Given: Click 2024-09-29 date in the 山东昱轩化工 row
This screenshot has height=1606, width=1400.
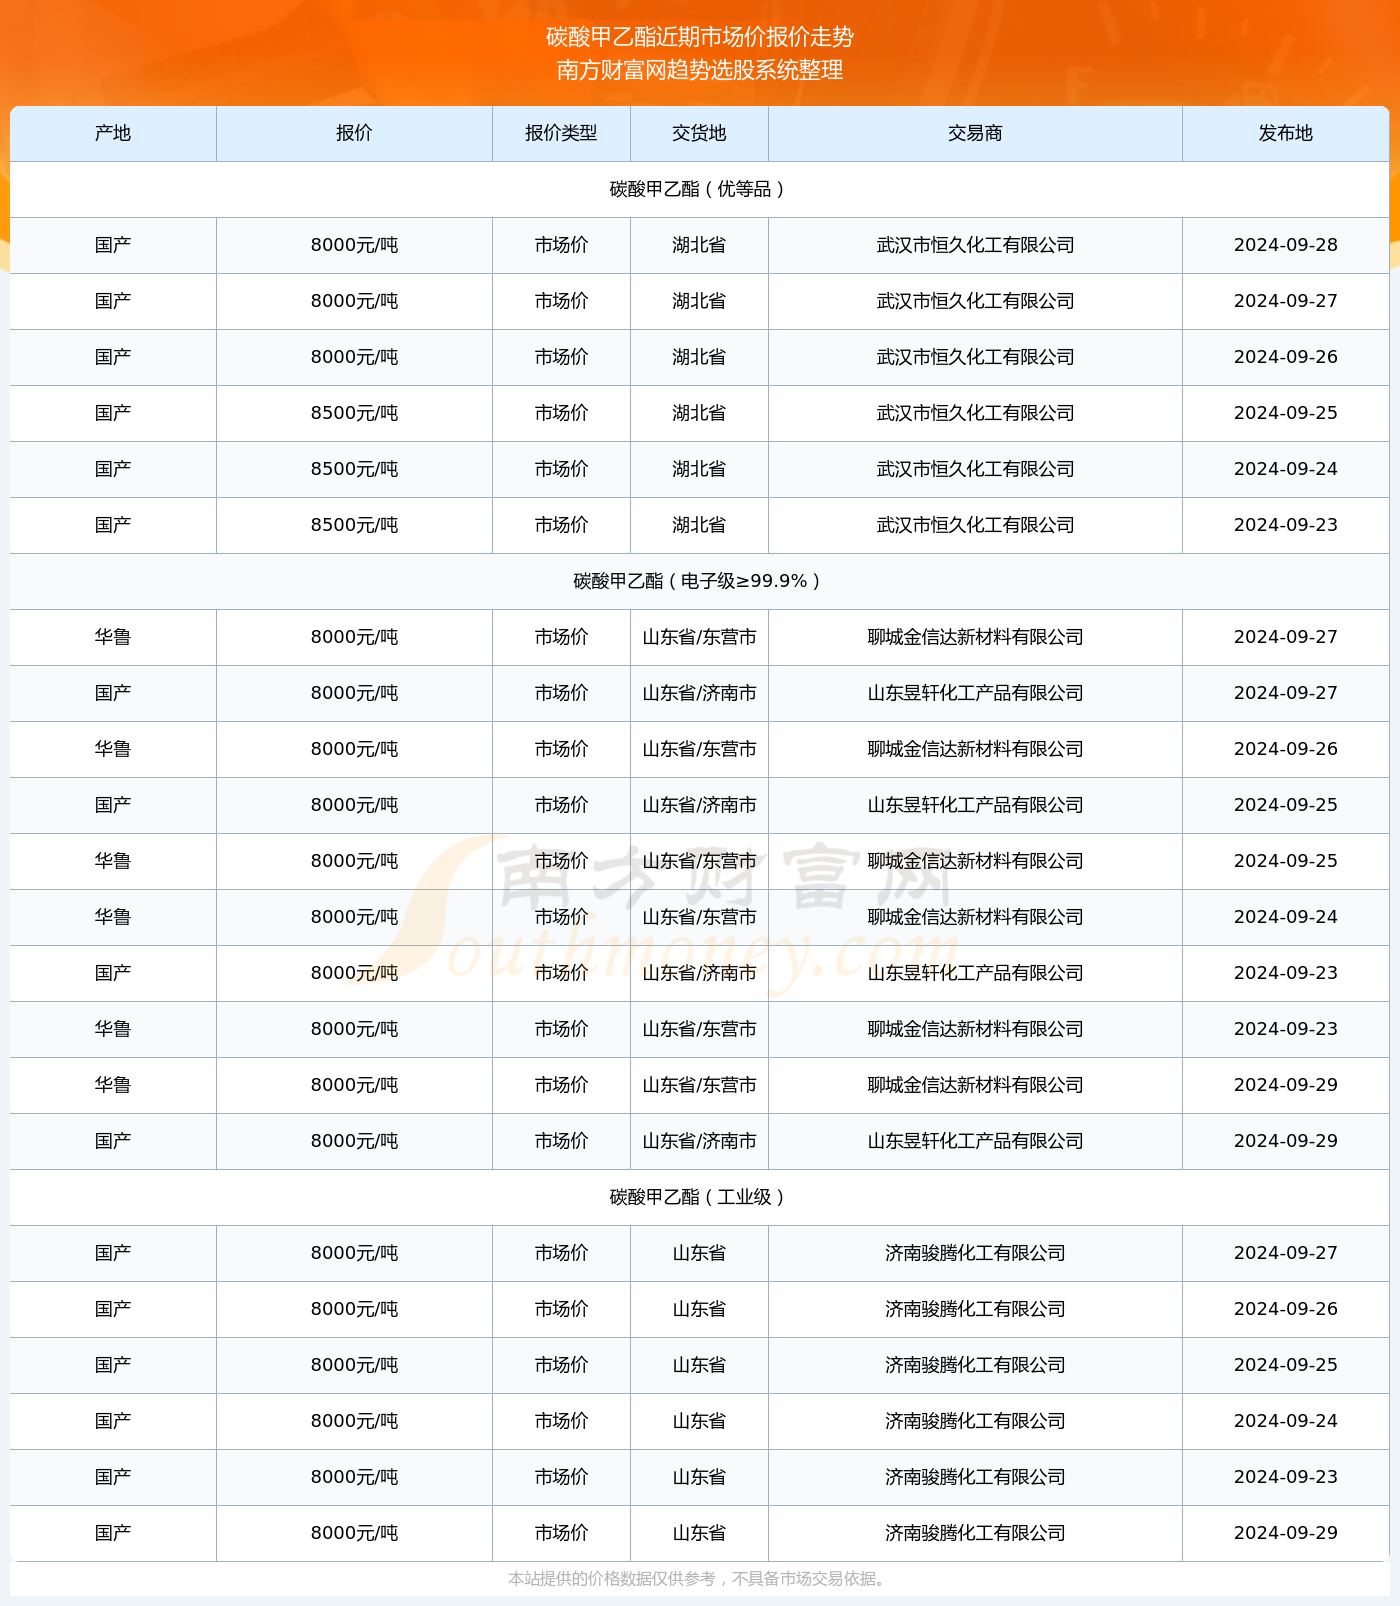Looking at the screenshot, I should [x=1285, y=1141].
